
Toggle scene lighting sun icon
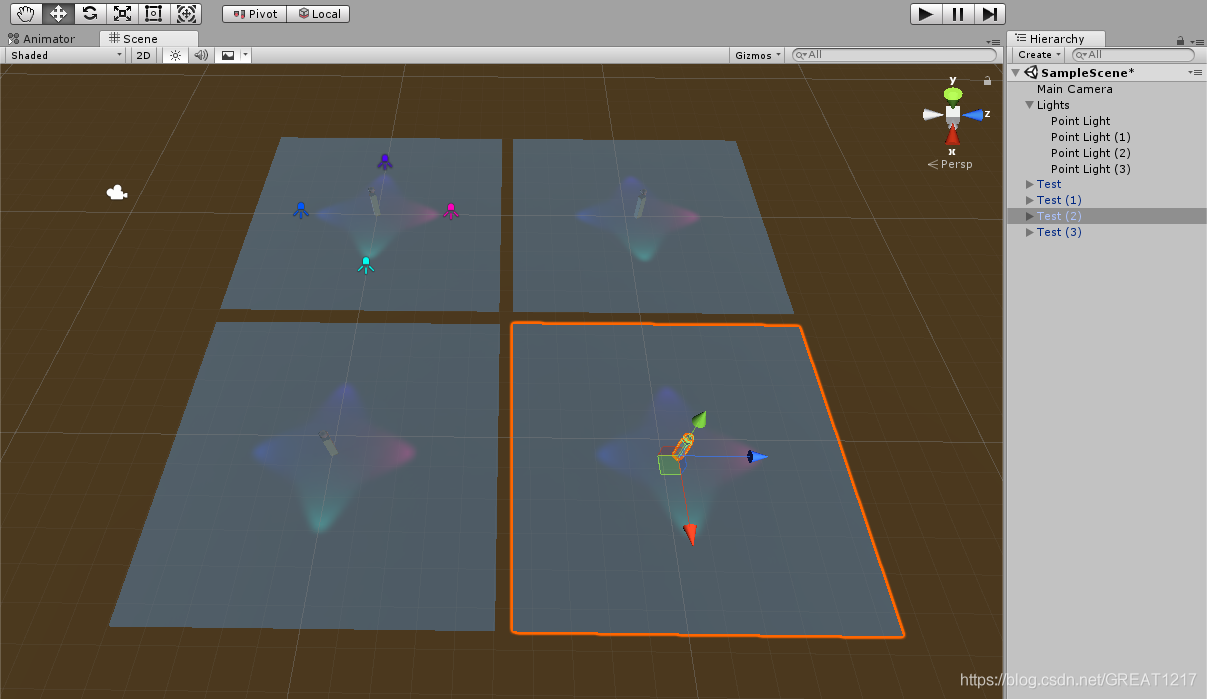[175, 55]
